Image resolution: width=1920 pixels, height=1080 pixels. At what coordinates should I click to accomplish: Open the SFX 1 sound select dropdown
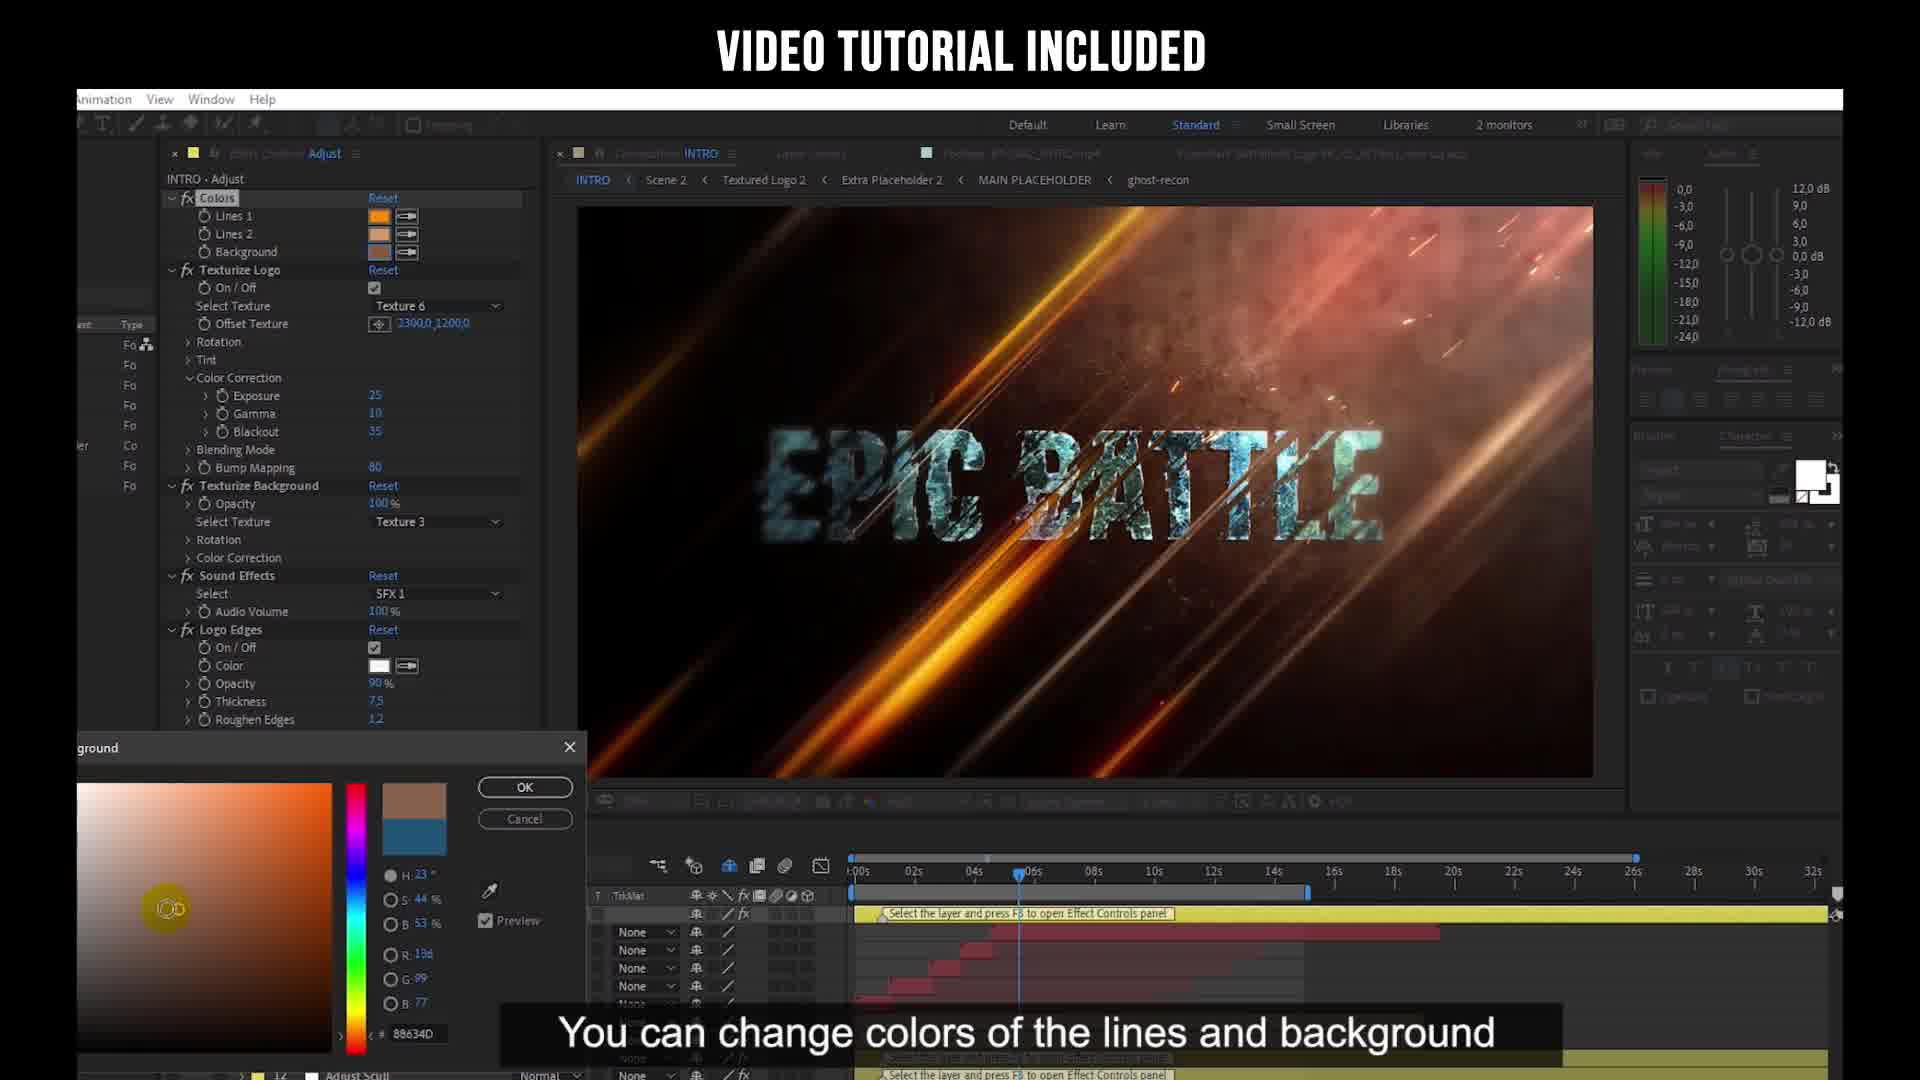(436, 594)
